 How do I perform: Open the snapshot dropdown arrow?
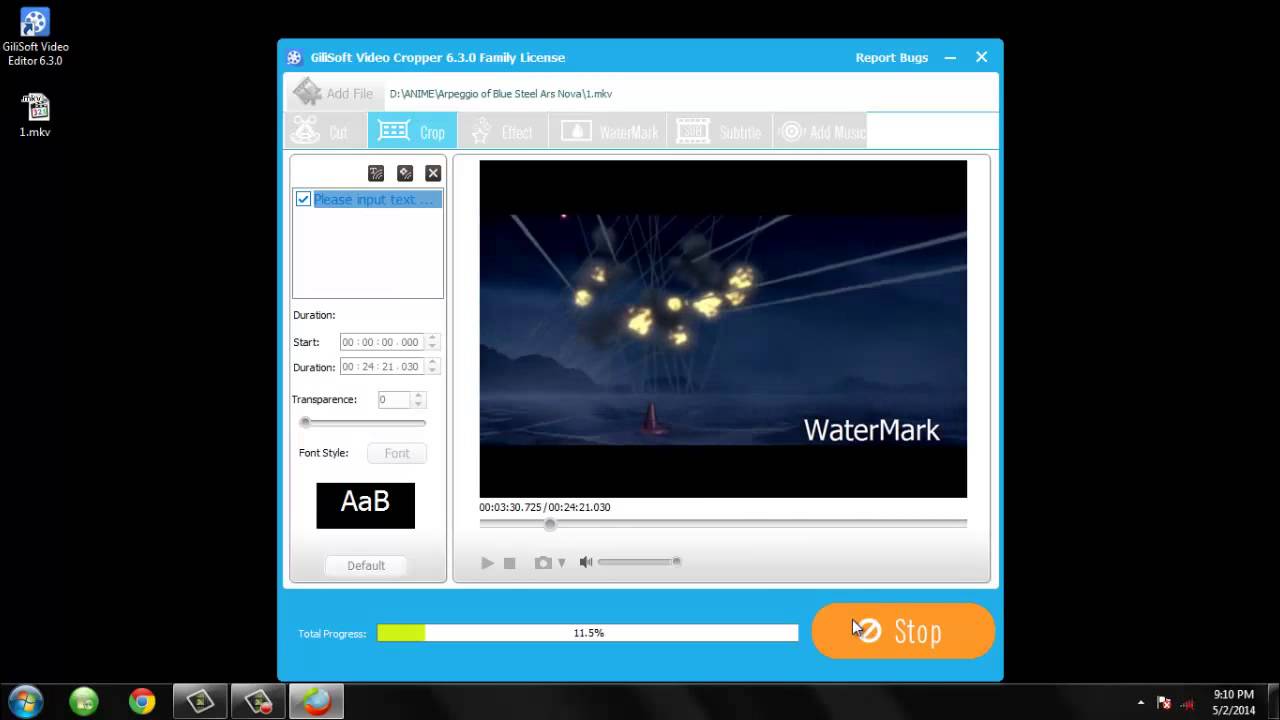tap(561, 563)
